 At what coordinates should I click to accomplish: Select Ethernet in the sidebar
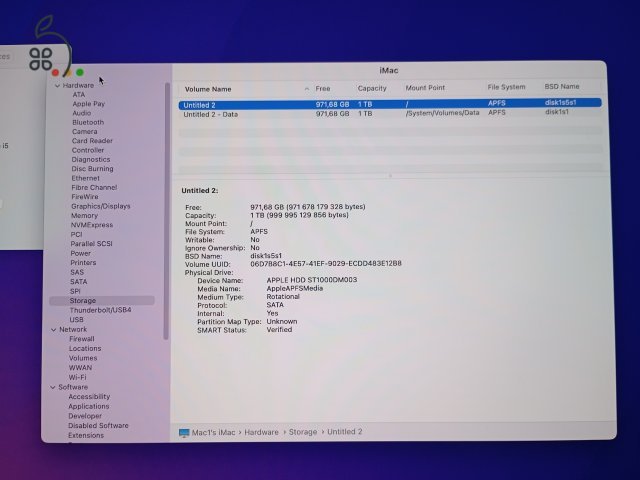[85, 178]
